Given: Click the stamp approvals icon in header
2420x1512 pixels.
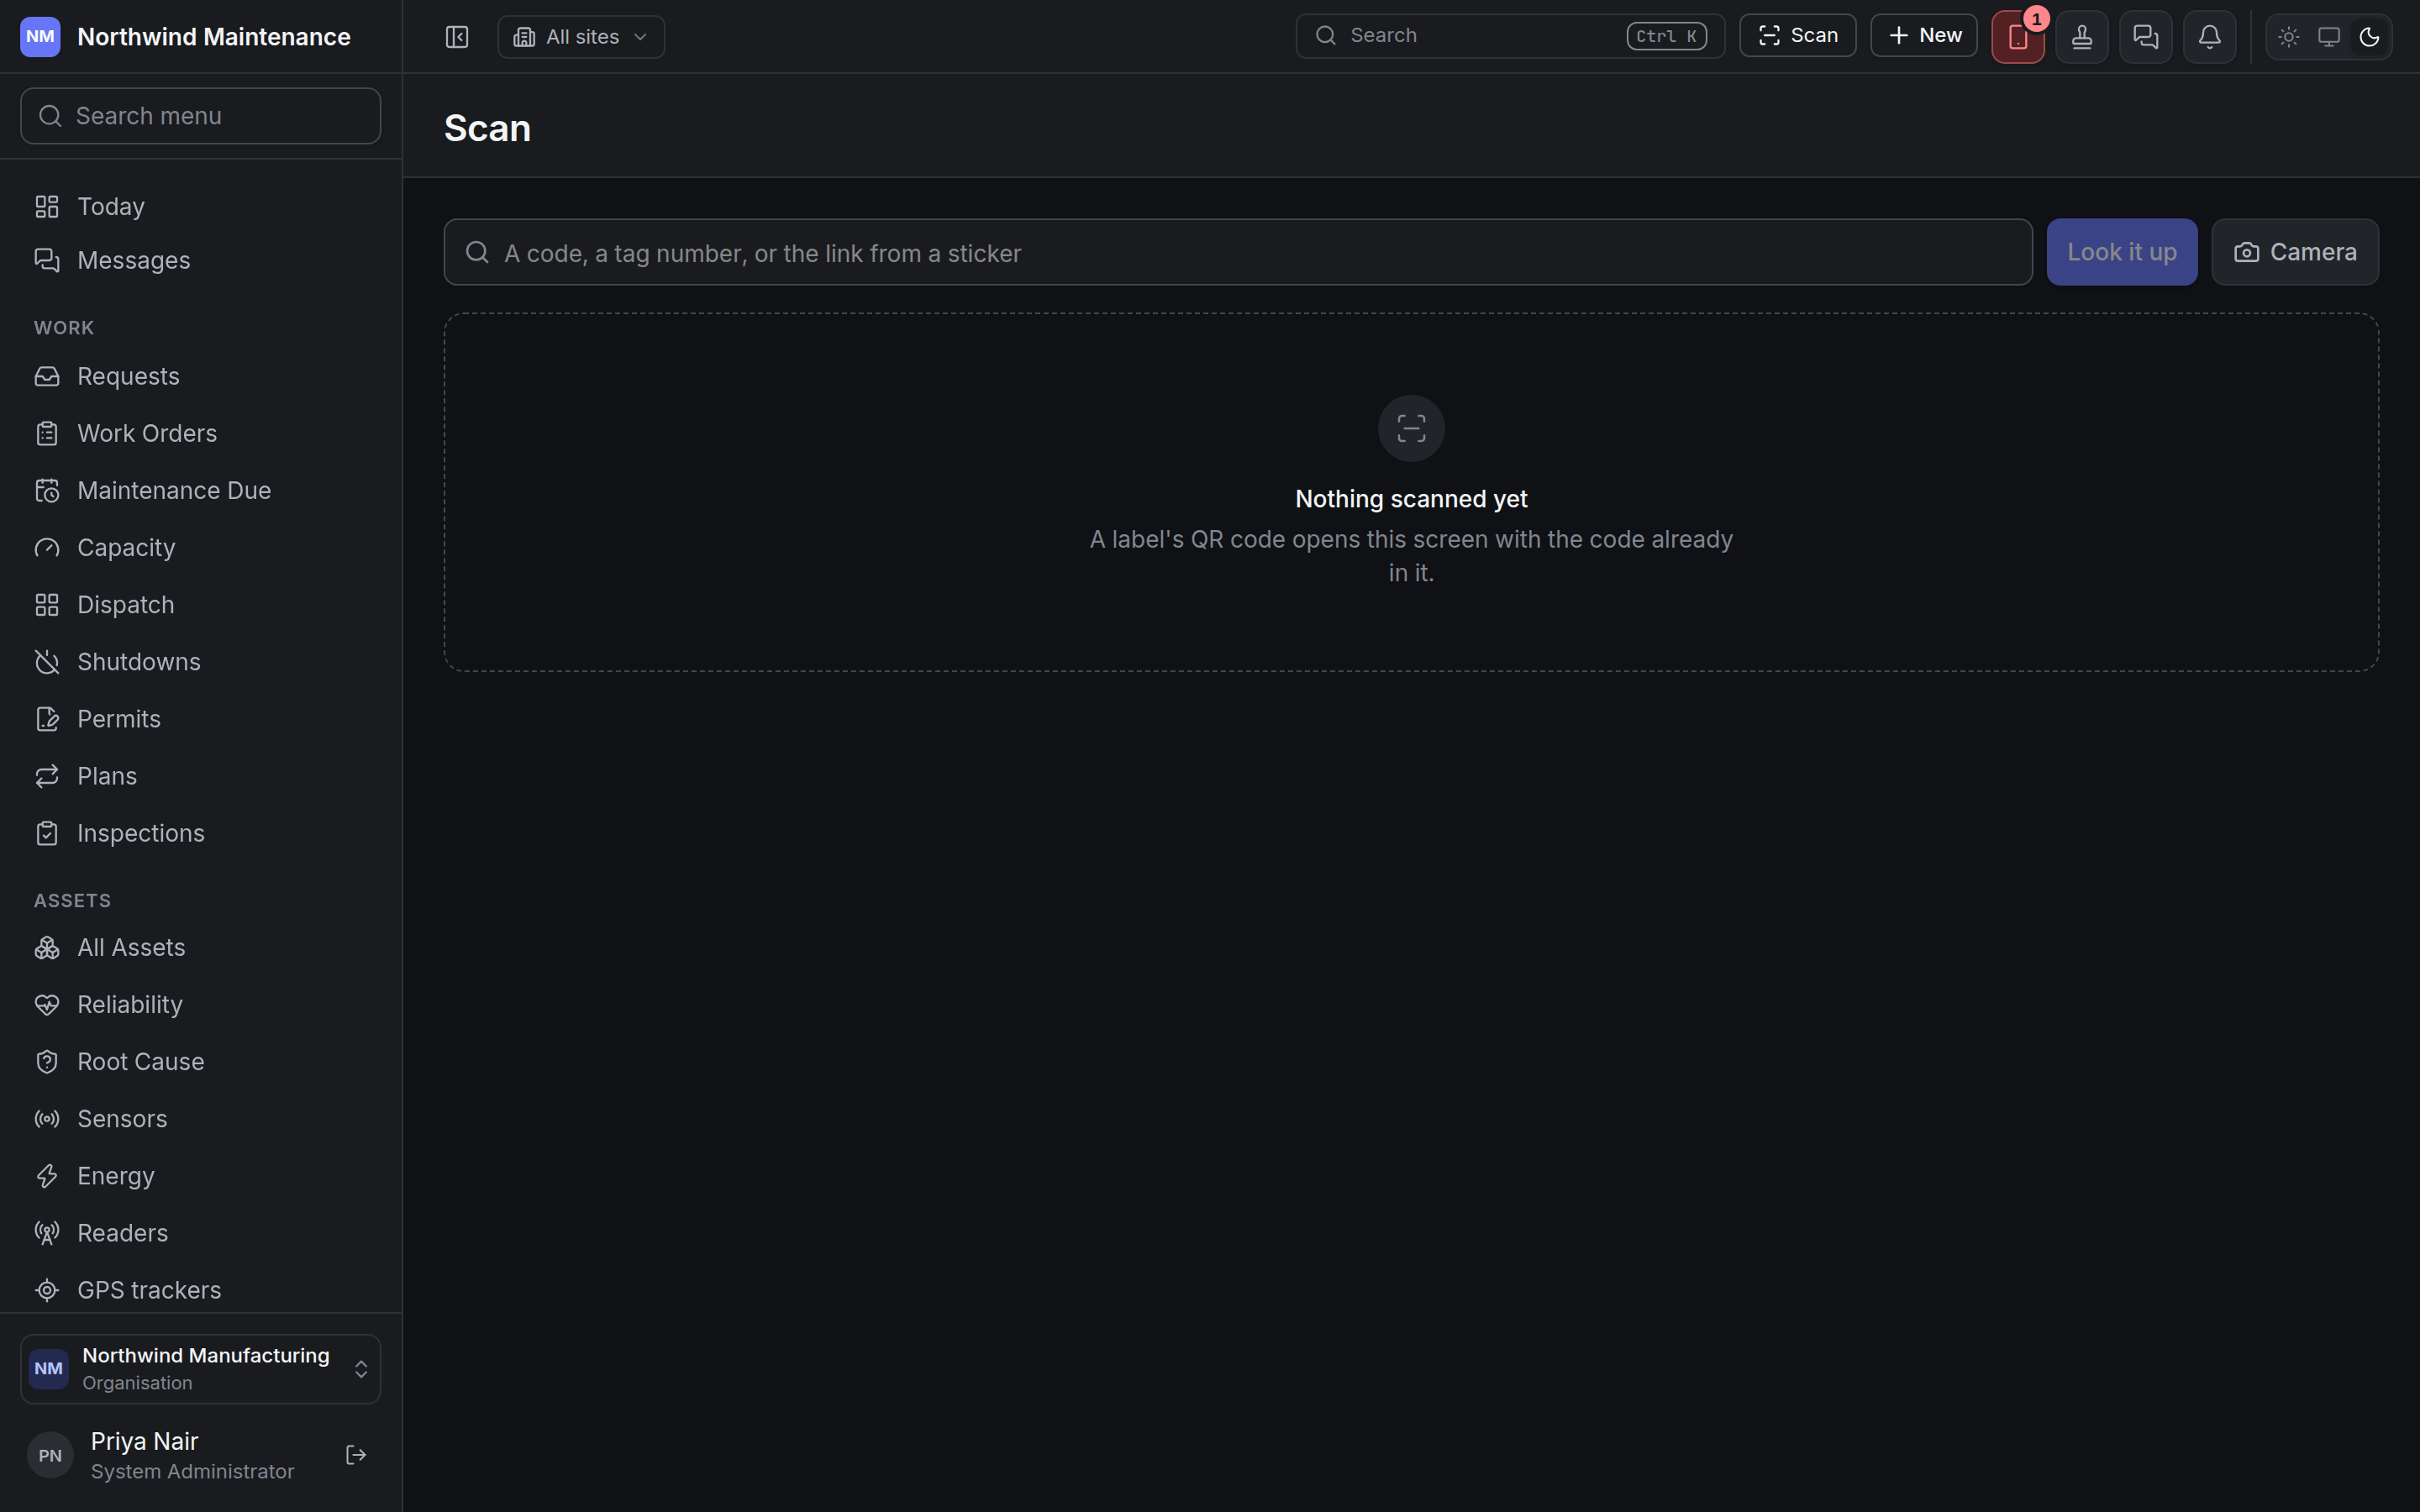Looking at the screenshot, I should 2082,37.
